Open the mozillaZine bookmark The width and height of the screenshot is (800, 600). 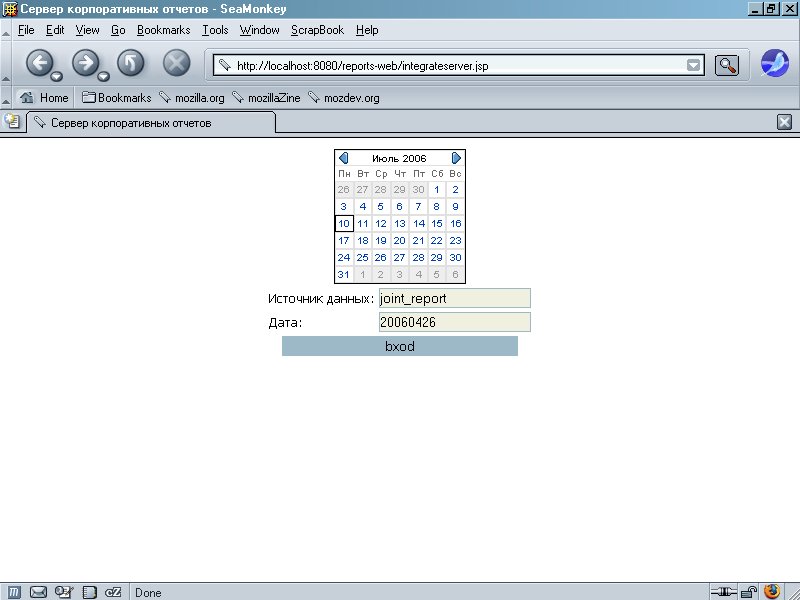266,97
